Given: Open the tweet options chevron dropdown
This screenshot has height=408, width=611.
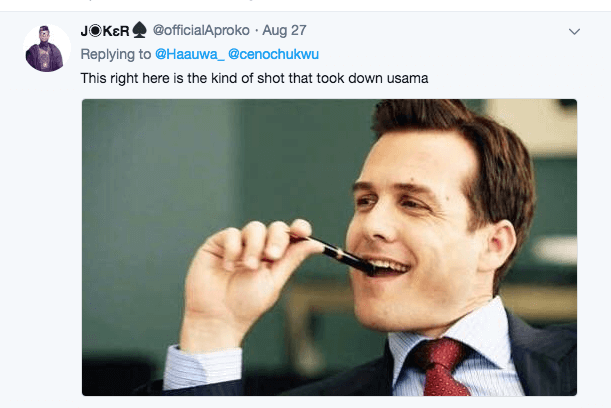Looking at the screenshot, I should tap(574, 32).
